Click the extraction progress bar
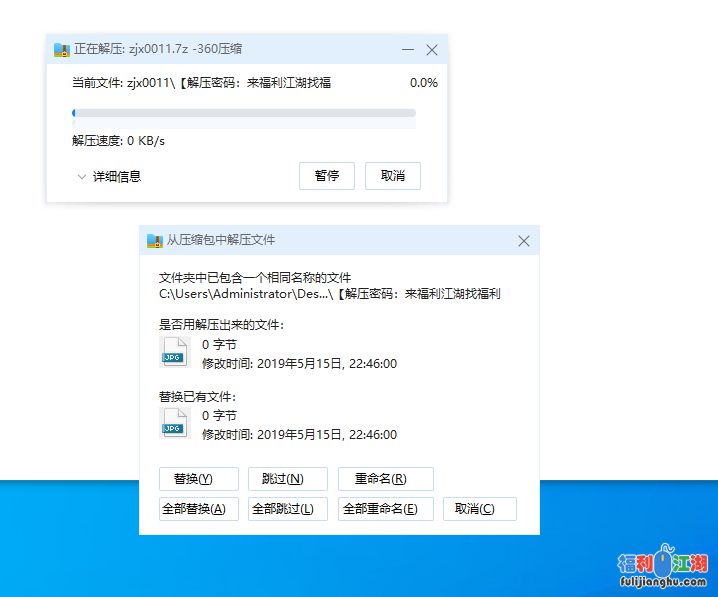The image size is (718, 597). coord(243,113)
